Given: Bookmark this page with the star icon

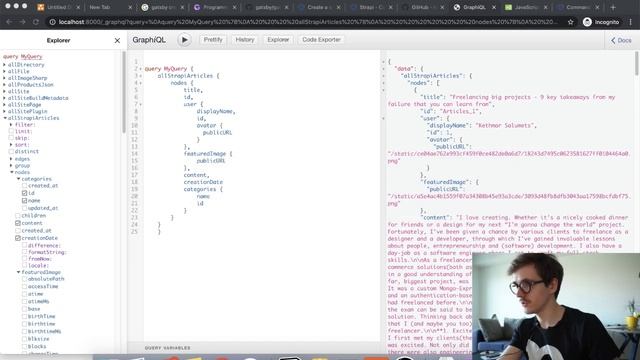Looking at the screenshot, I should (571, 22).
